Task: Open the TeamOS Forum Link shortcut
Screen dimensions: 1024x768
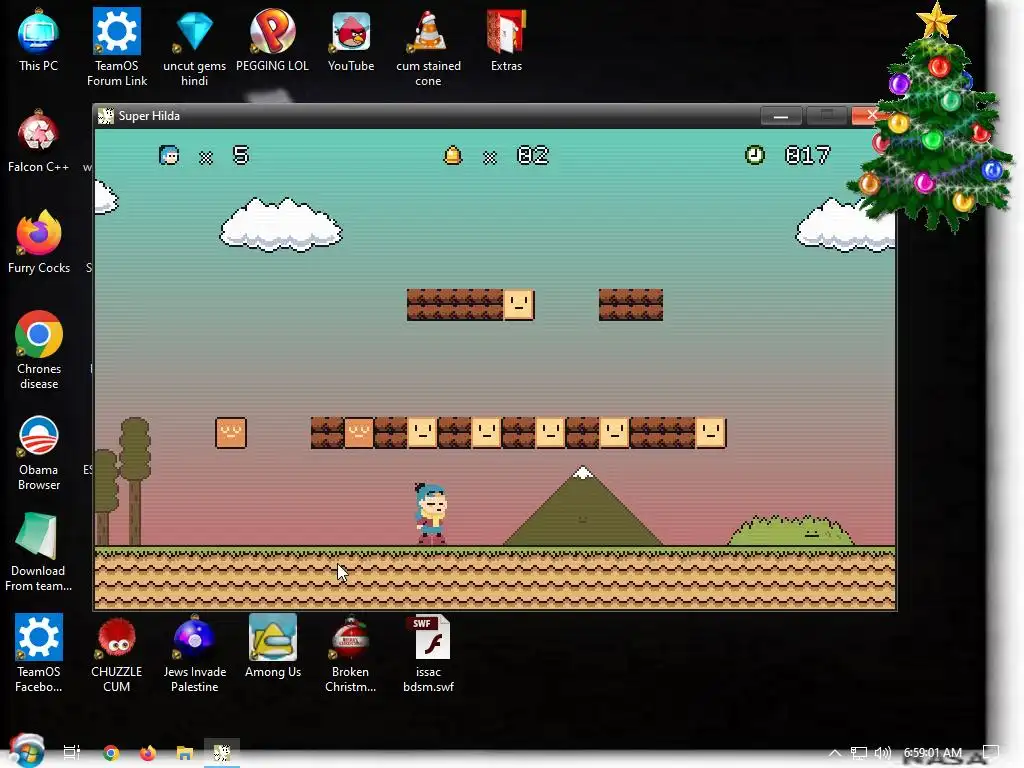Action: point(117,47)
